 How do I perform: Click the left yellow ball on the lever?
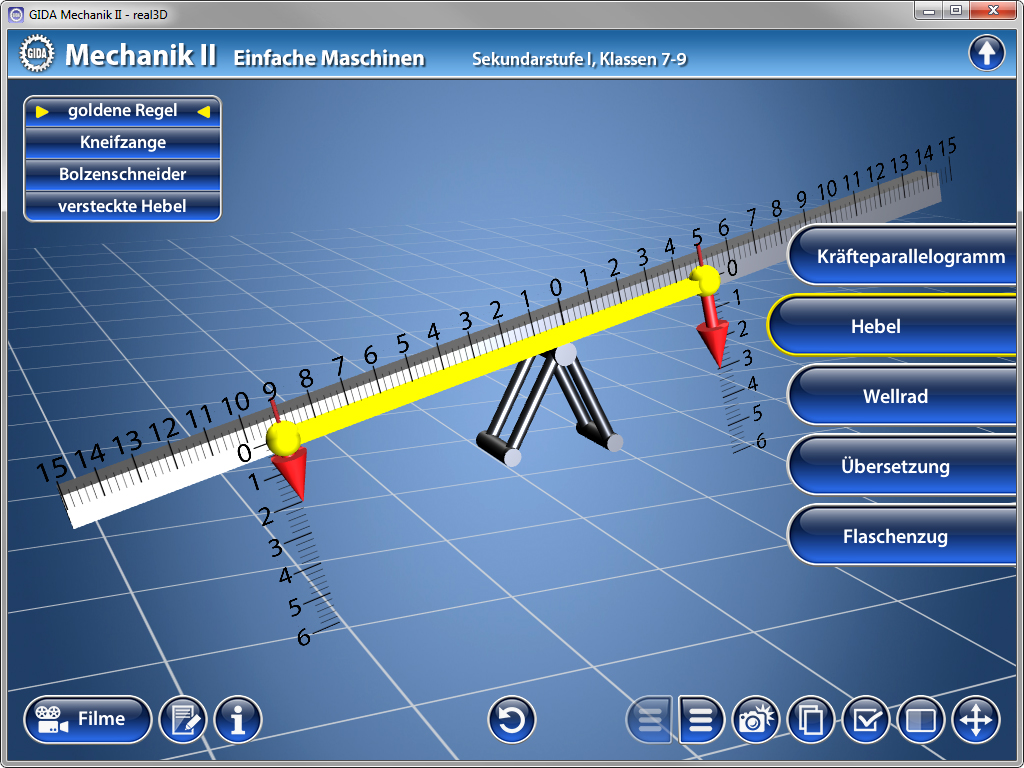tap(283, 437)
